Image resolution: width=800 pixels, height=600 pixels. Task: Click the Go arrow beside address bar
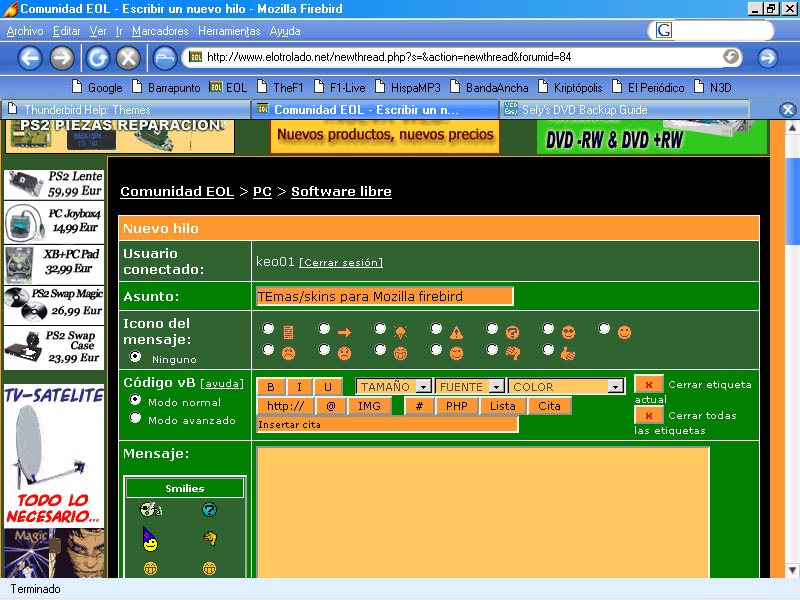click(767, 58)
